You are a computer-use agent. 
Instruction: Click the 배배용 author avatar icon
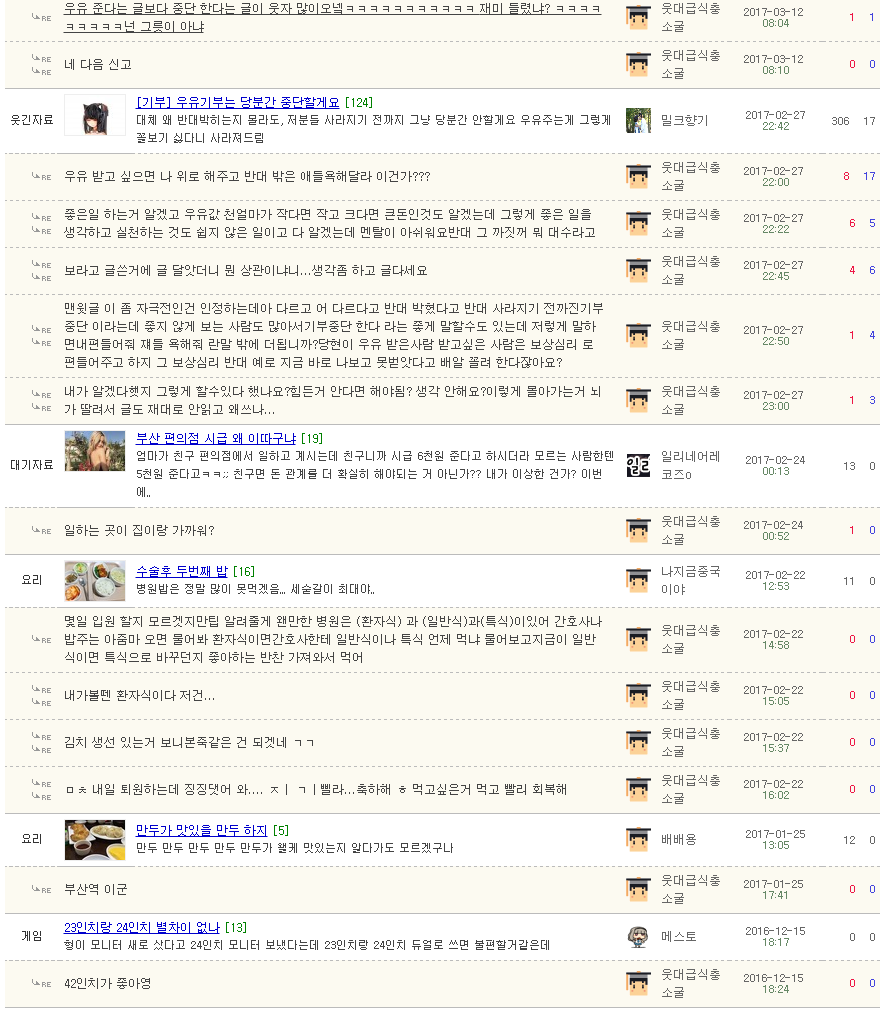[638, 839]
